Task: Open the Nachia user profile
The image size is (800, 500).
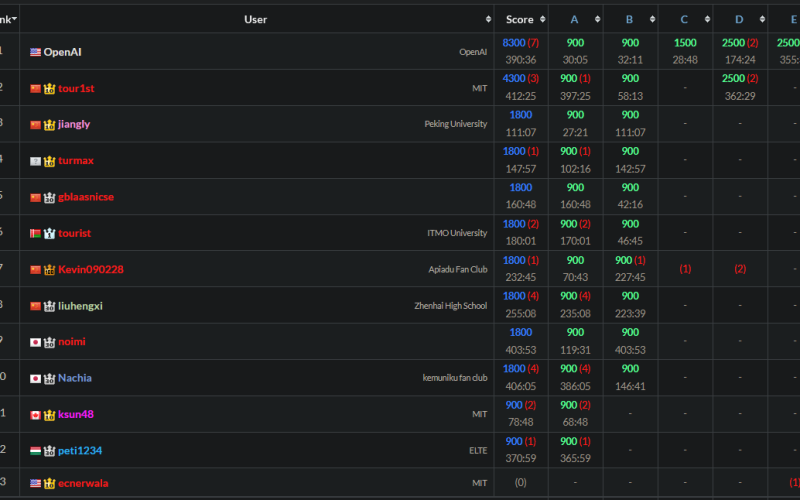Action: [75, 378]
